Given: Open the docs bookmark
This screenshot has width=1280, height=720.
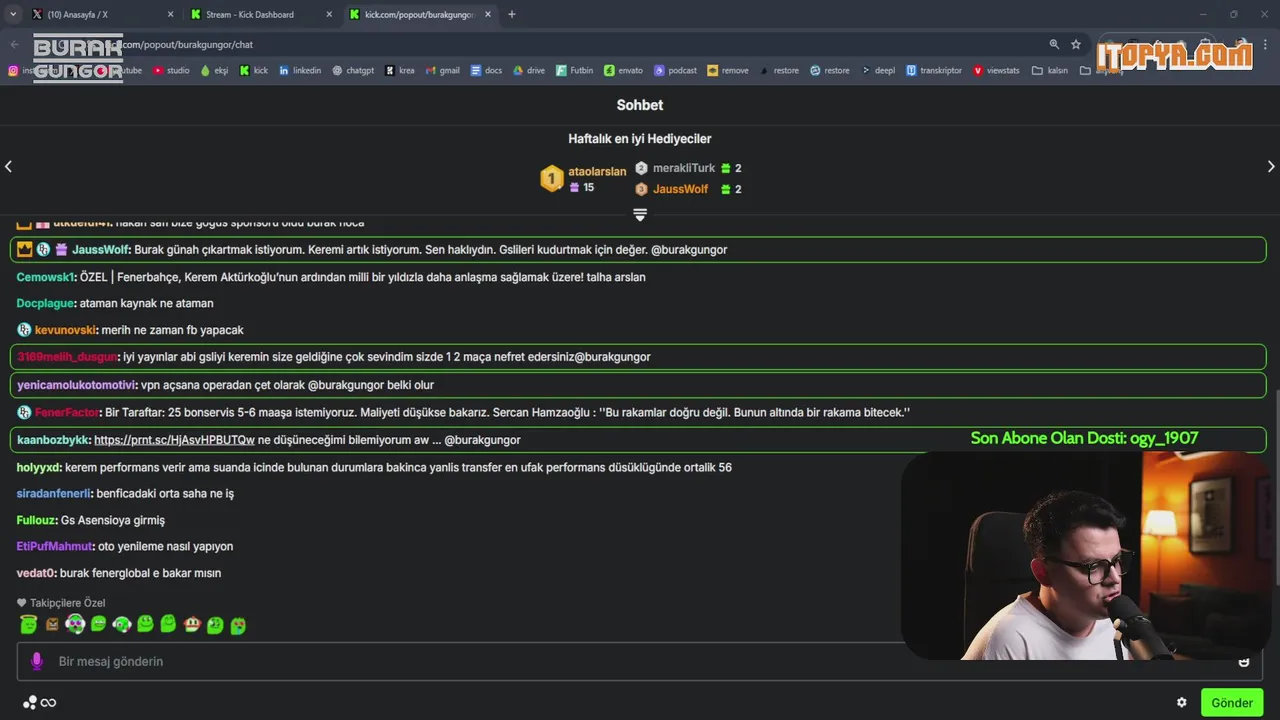Looking at the screenshot, I should click(486, 71).
